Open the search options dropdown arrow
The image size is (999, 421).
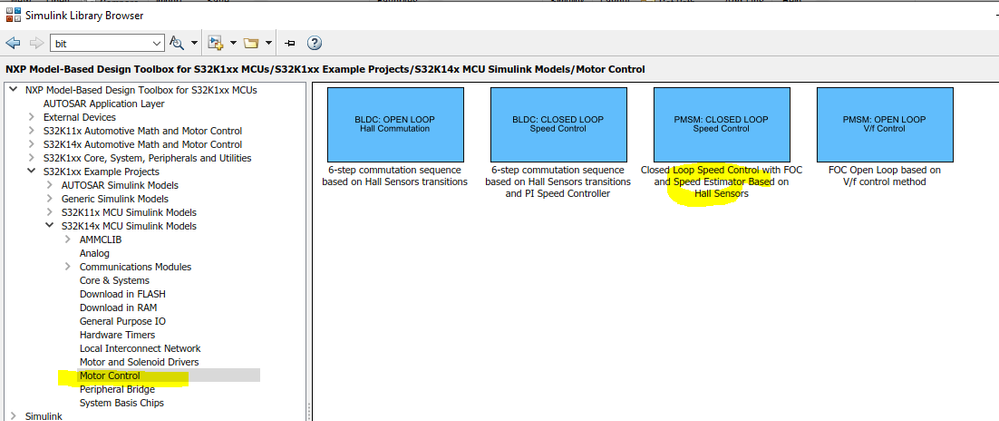[194, 43]
